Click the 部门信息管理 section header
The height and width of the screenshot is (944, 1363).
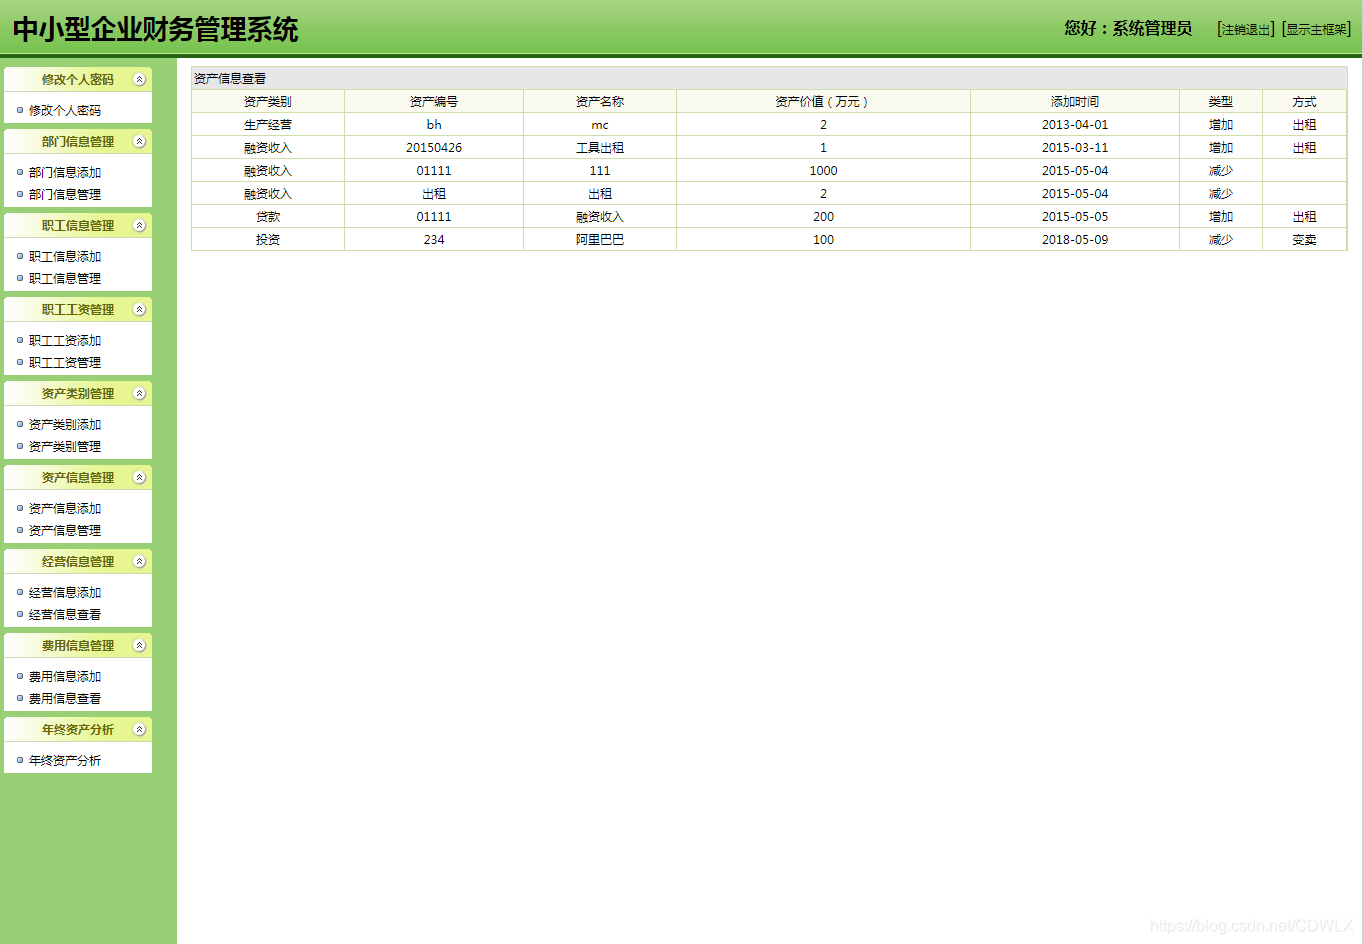coord(78,142)
